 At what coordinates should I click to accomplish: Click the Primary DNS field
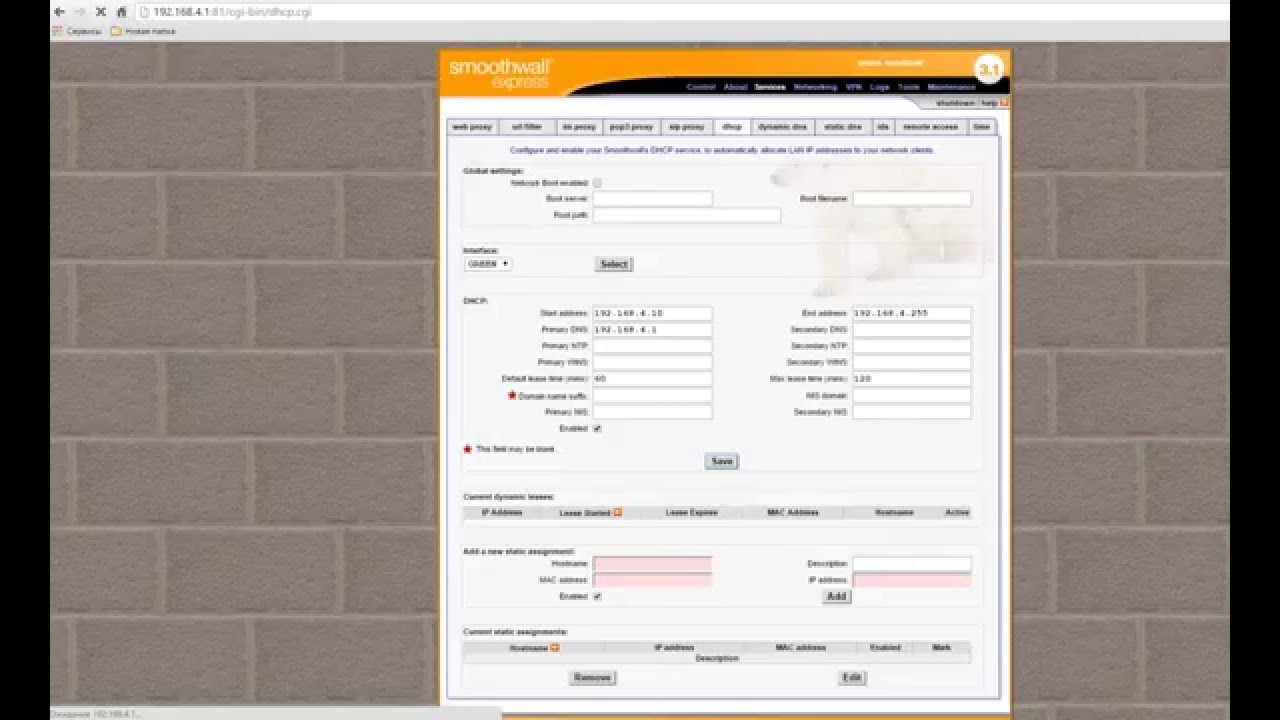point(653,329)
